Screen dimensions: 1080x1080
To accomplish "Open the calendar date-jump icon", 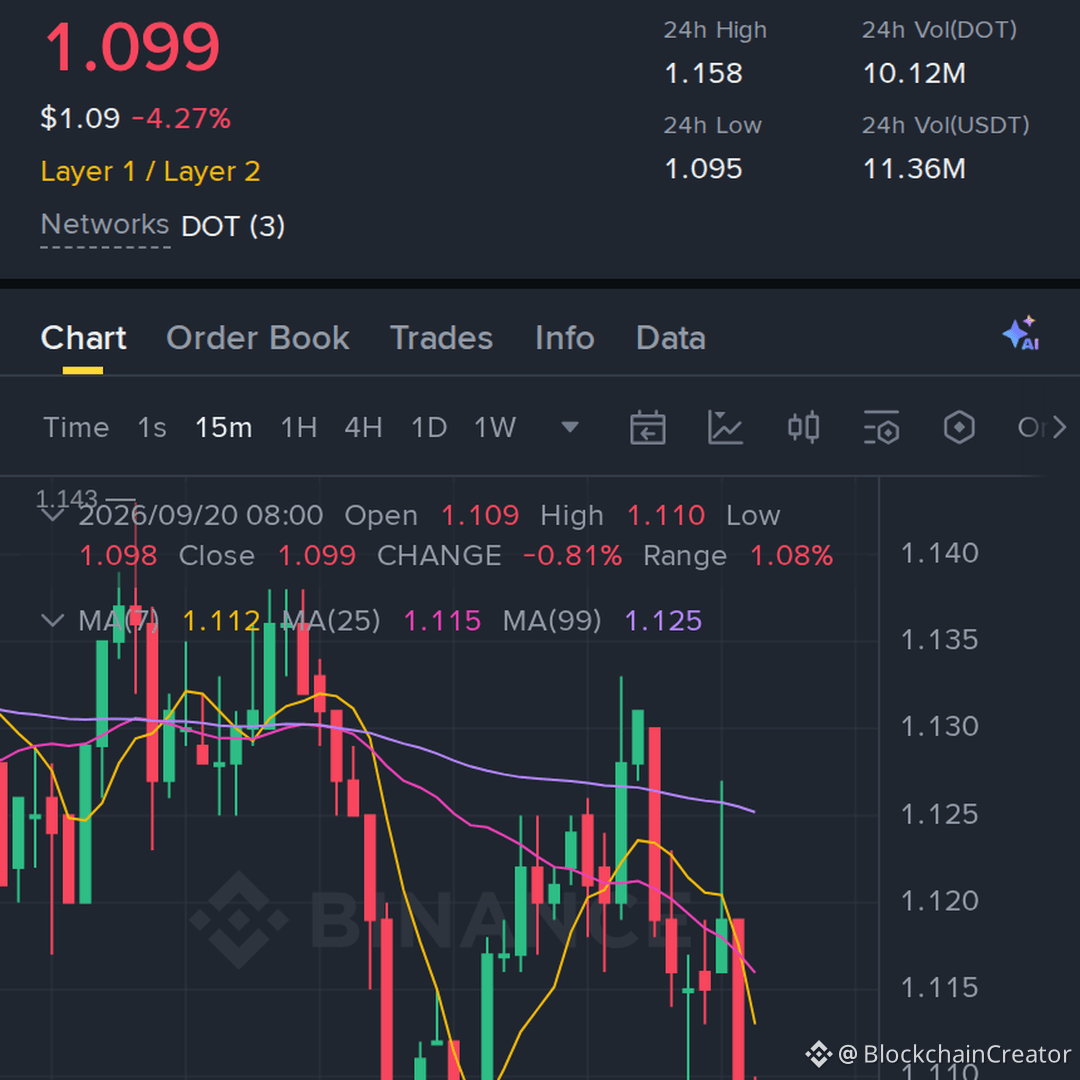I will click(x=647, y=428).
